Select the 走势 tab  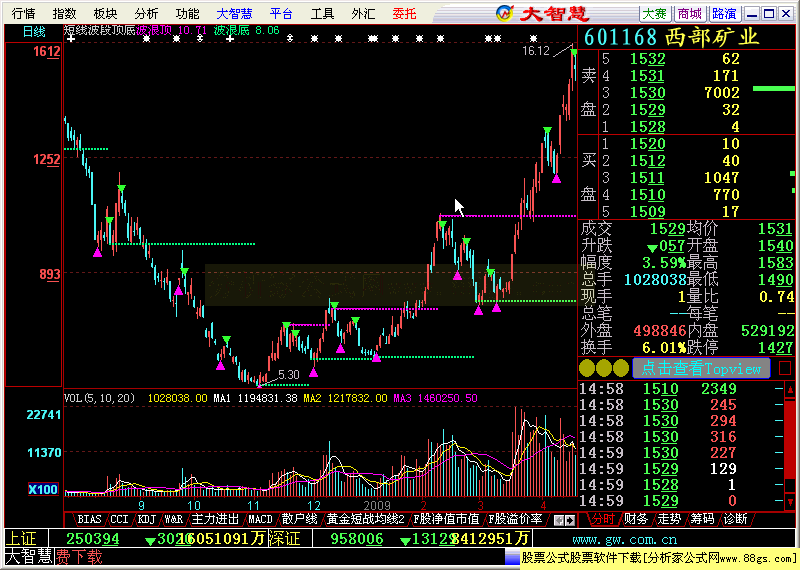pos(669,519)
